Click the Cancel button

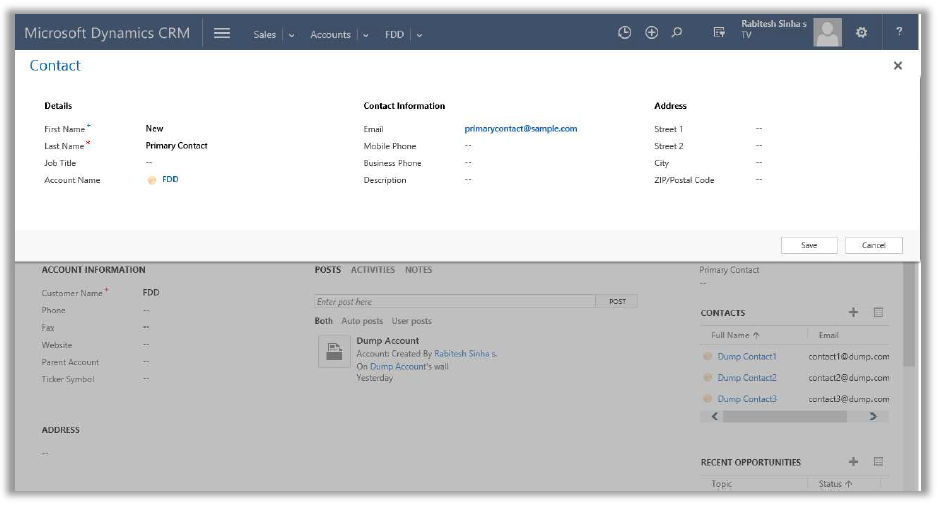[873, 245]
